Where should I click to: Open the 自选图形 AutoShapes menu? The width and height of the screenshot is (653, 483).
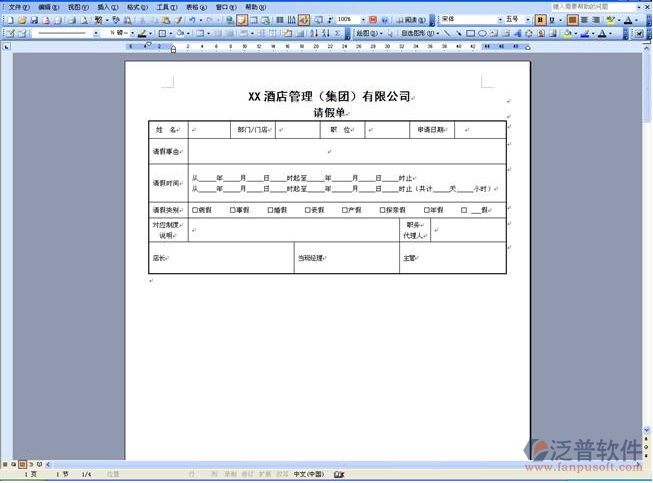tap(420, 33)
